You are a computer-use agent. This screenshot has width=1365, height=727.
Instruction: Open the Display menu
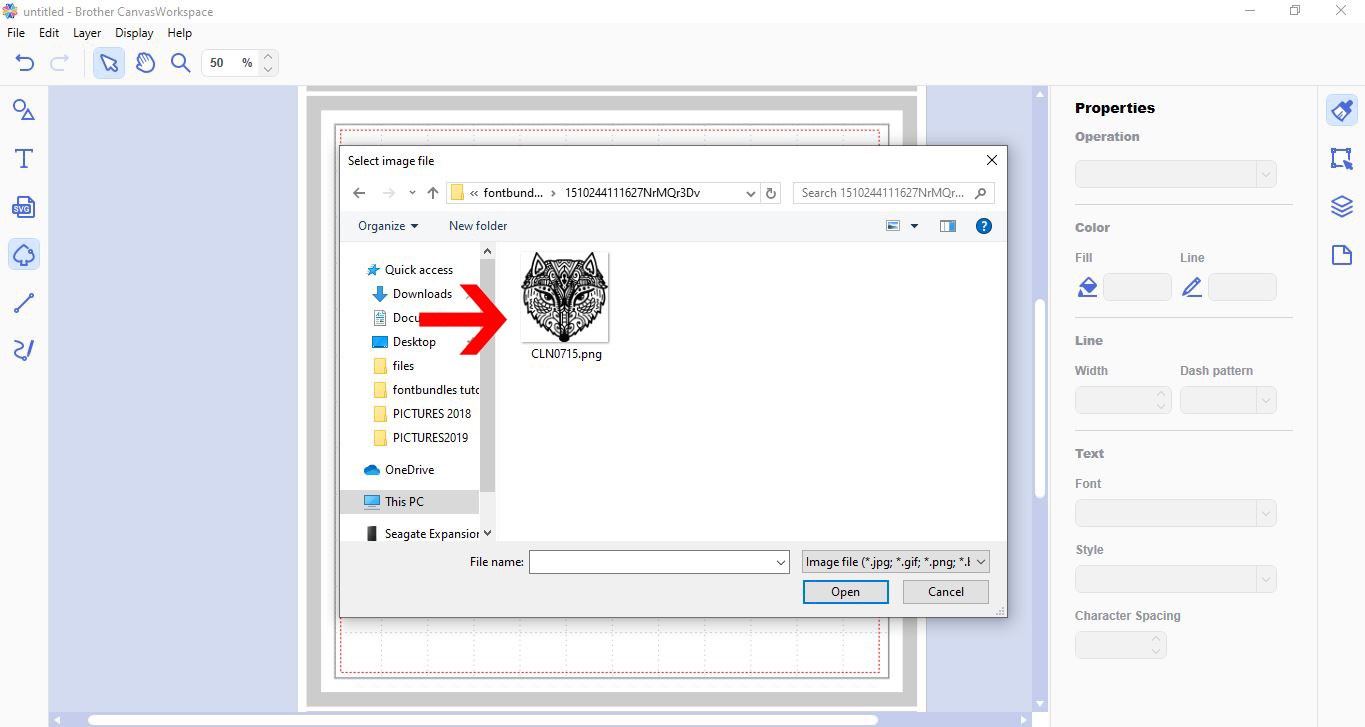pos(134,33)
